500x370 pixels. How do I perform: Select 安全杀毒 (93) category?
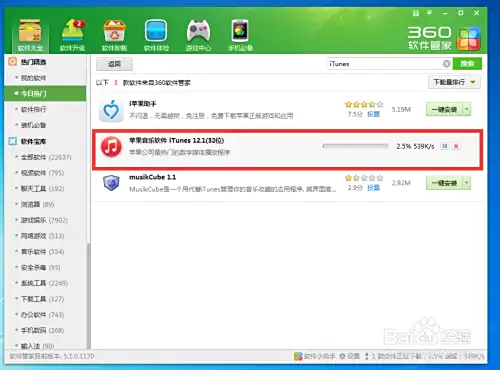tap(40, 268)
